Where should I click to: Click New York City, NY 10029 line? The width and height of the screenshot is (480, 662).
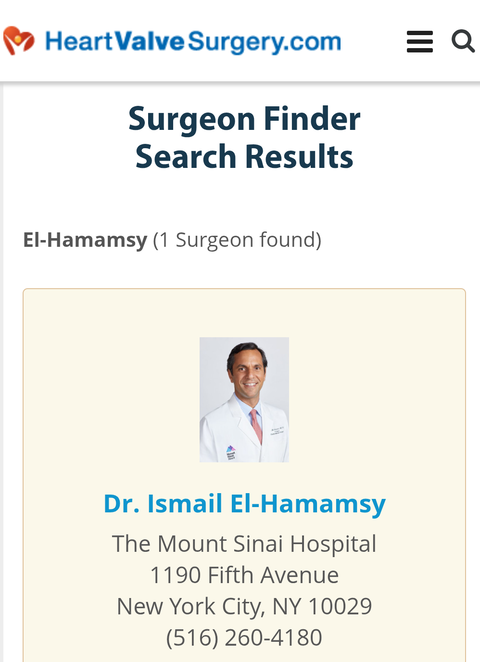pos(244,606)
